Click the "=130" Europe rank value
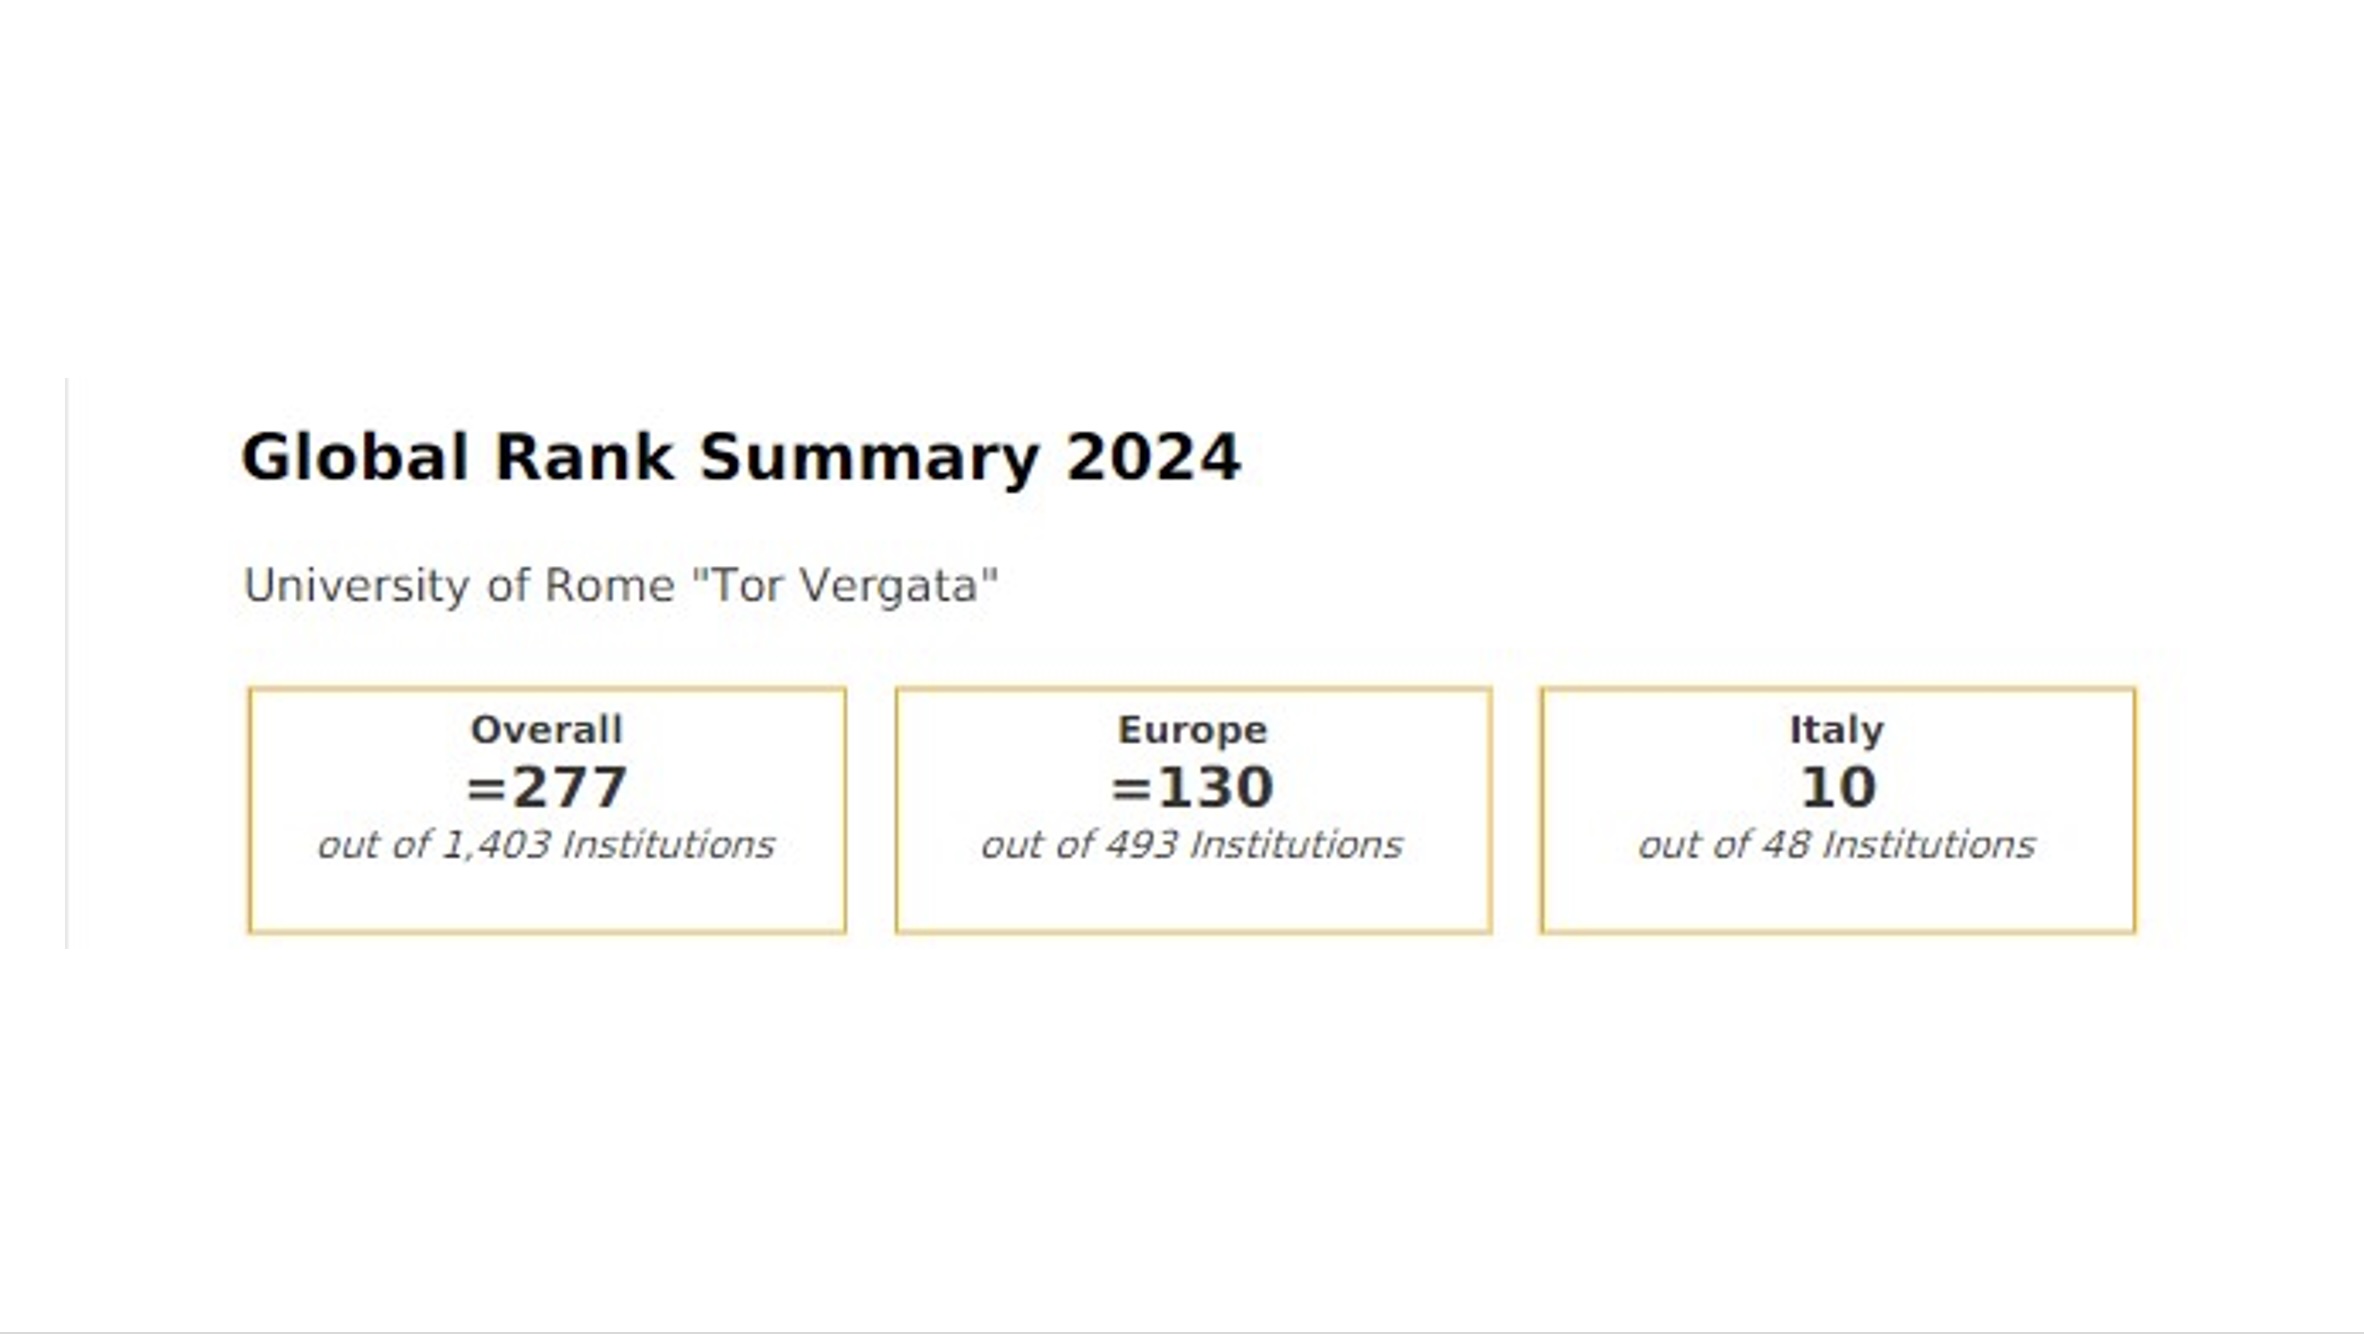 pos(1192,787)
